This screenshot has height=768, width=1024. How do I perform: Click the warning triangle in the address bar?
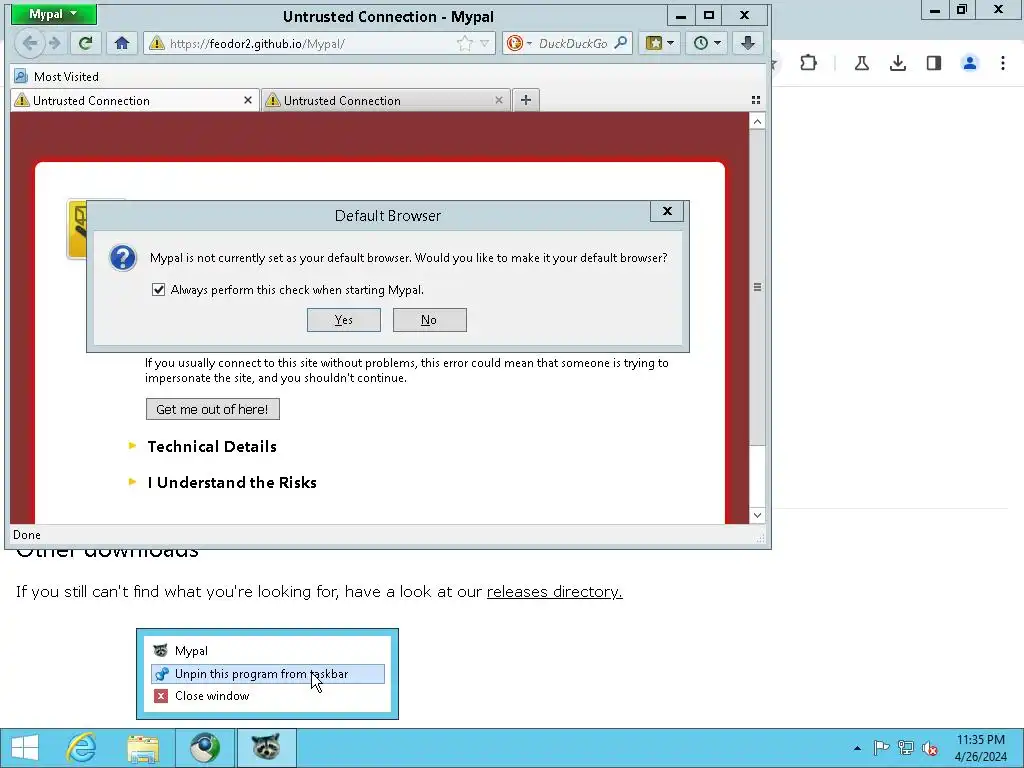pyautogui.click(x=157, y=43)
